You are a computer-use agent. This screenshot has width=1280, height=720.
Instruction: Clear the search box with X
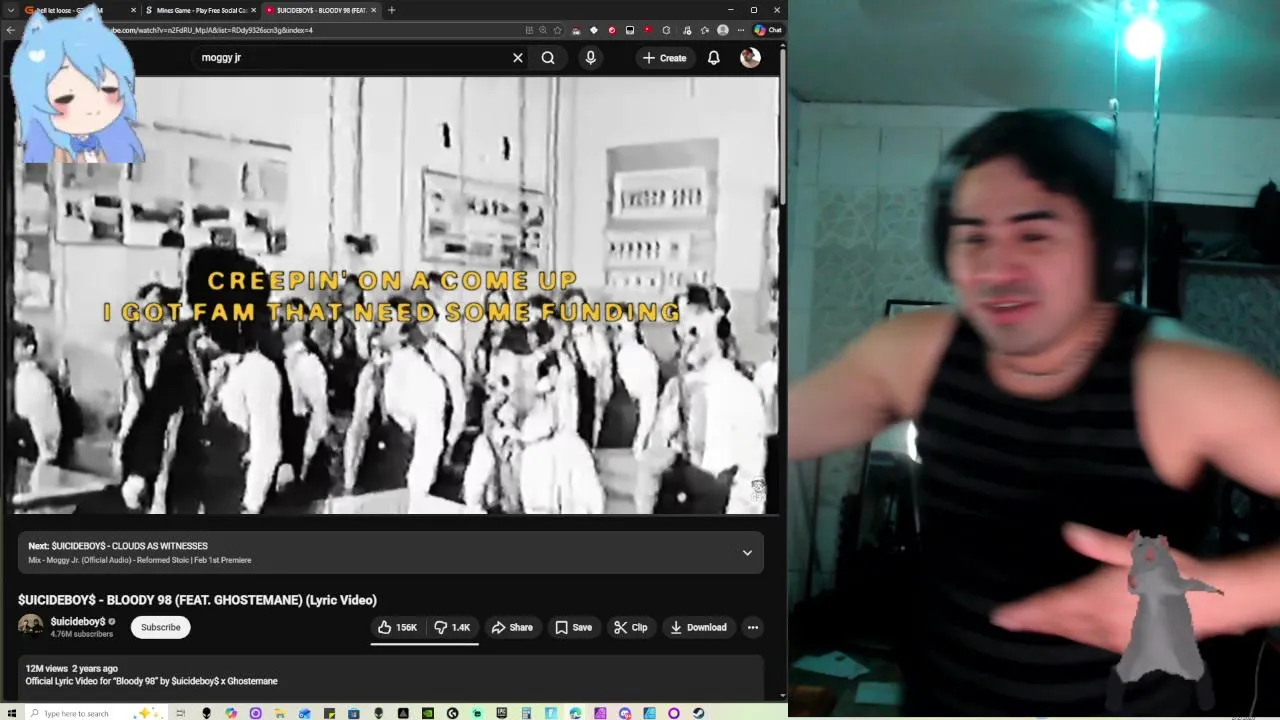tap(517, 58)
